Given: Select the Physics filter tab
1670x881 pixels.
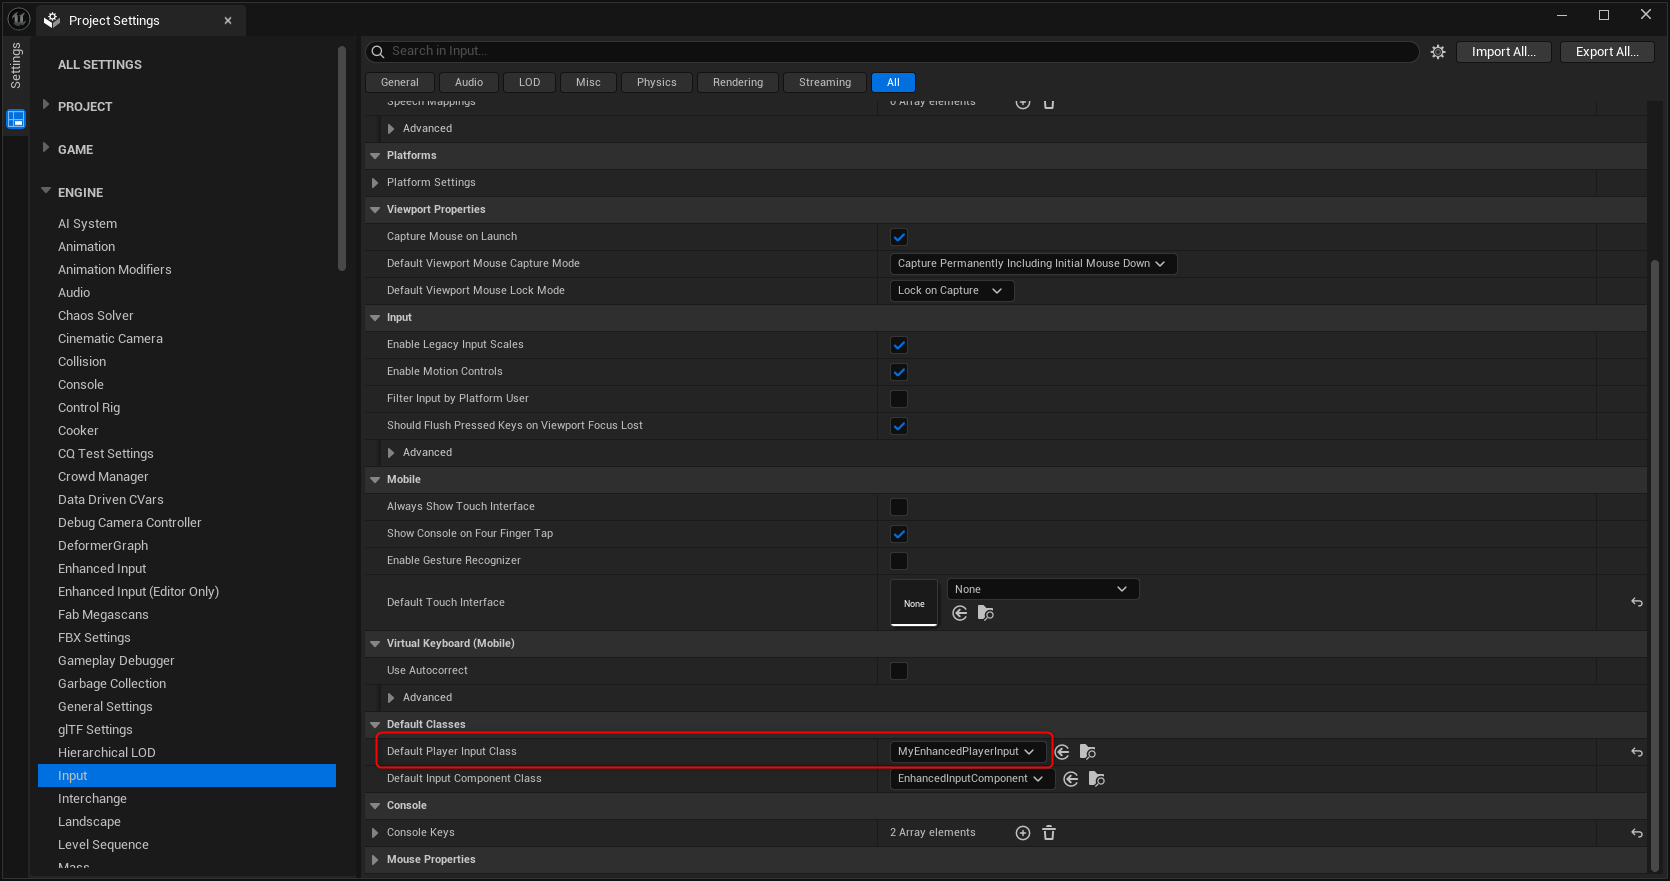Looking at the screenshot, I should 657,83.
